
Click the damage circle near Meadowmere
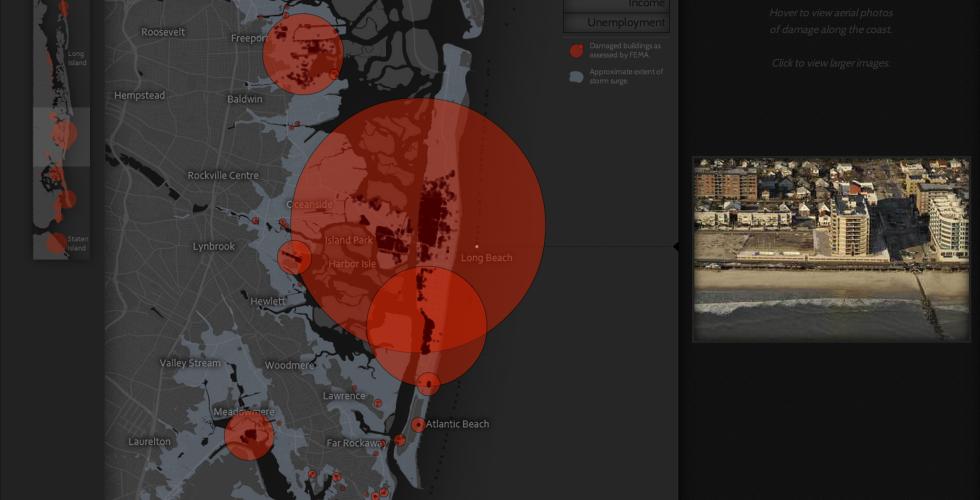tap(249, 436)
